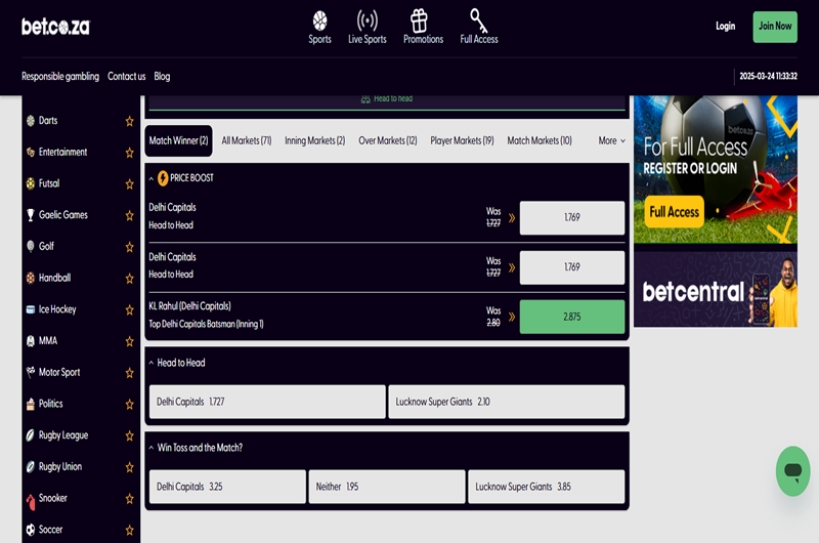Image resolution: width=819 pixels, height=543 pixels.
Task: Select the Match Winner (2) tab
Action: [x=179, y=140]
